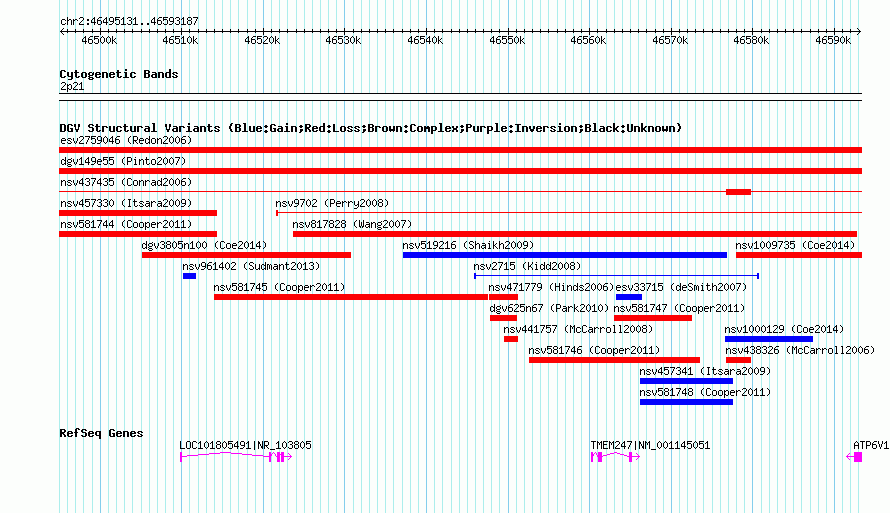Select the ATP6V1 gene label
This screenshot has height=513, width=890.
(x=871, y=445)
